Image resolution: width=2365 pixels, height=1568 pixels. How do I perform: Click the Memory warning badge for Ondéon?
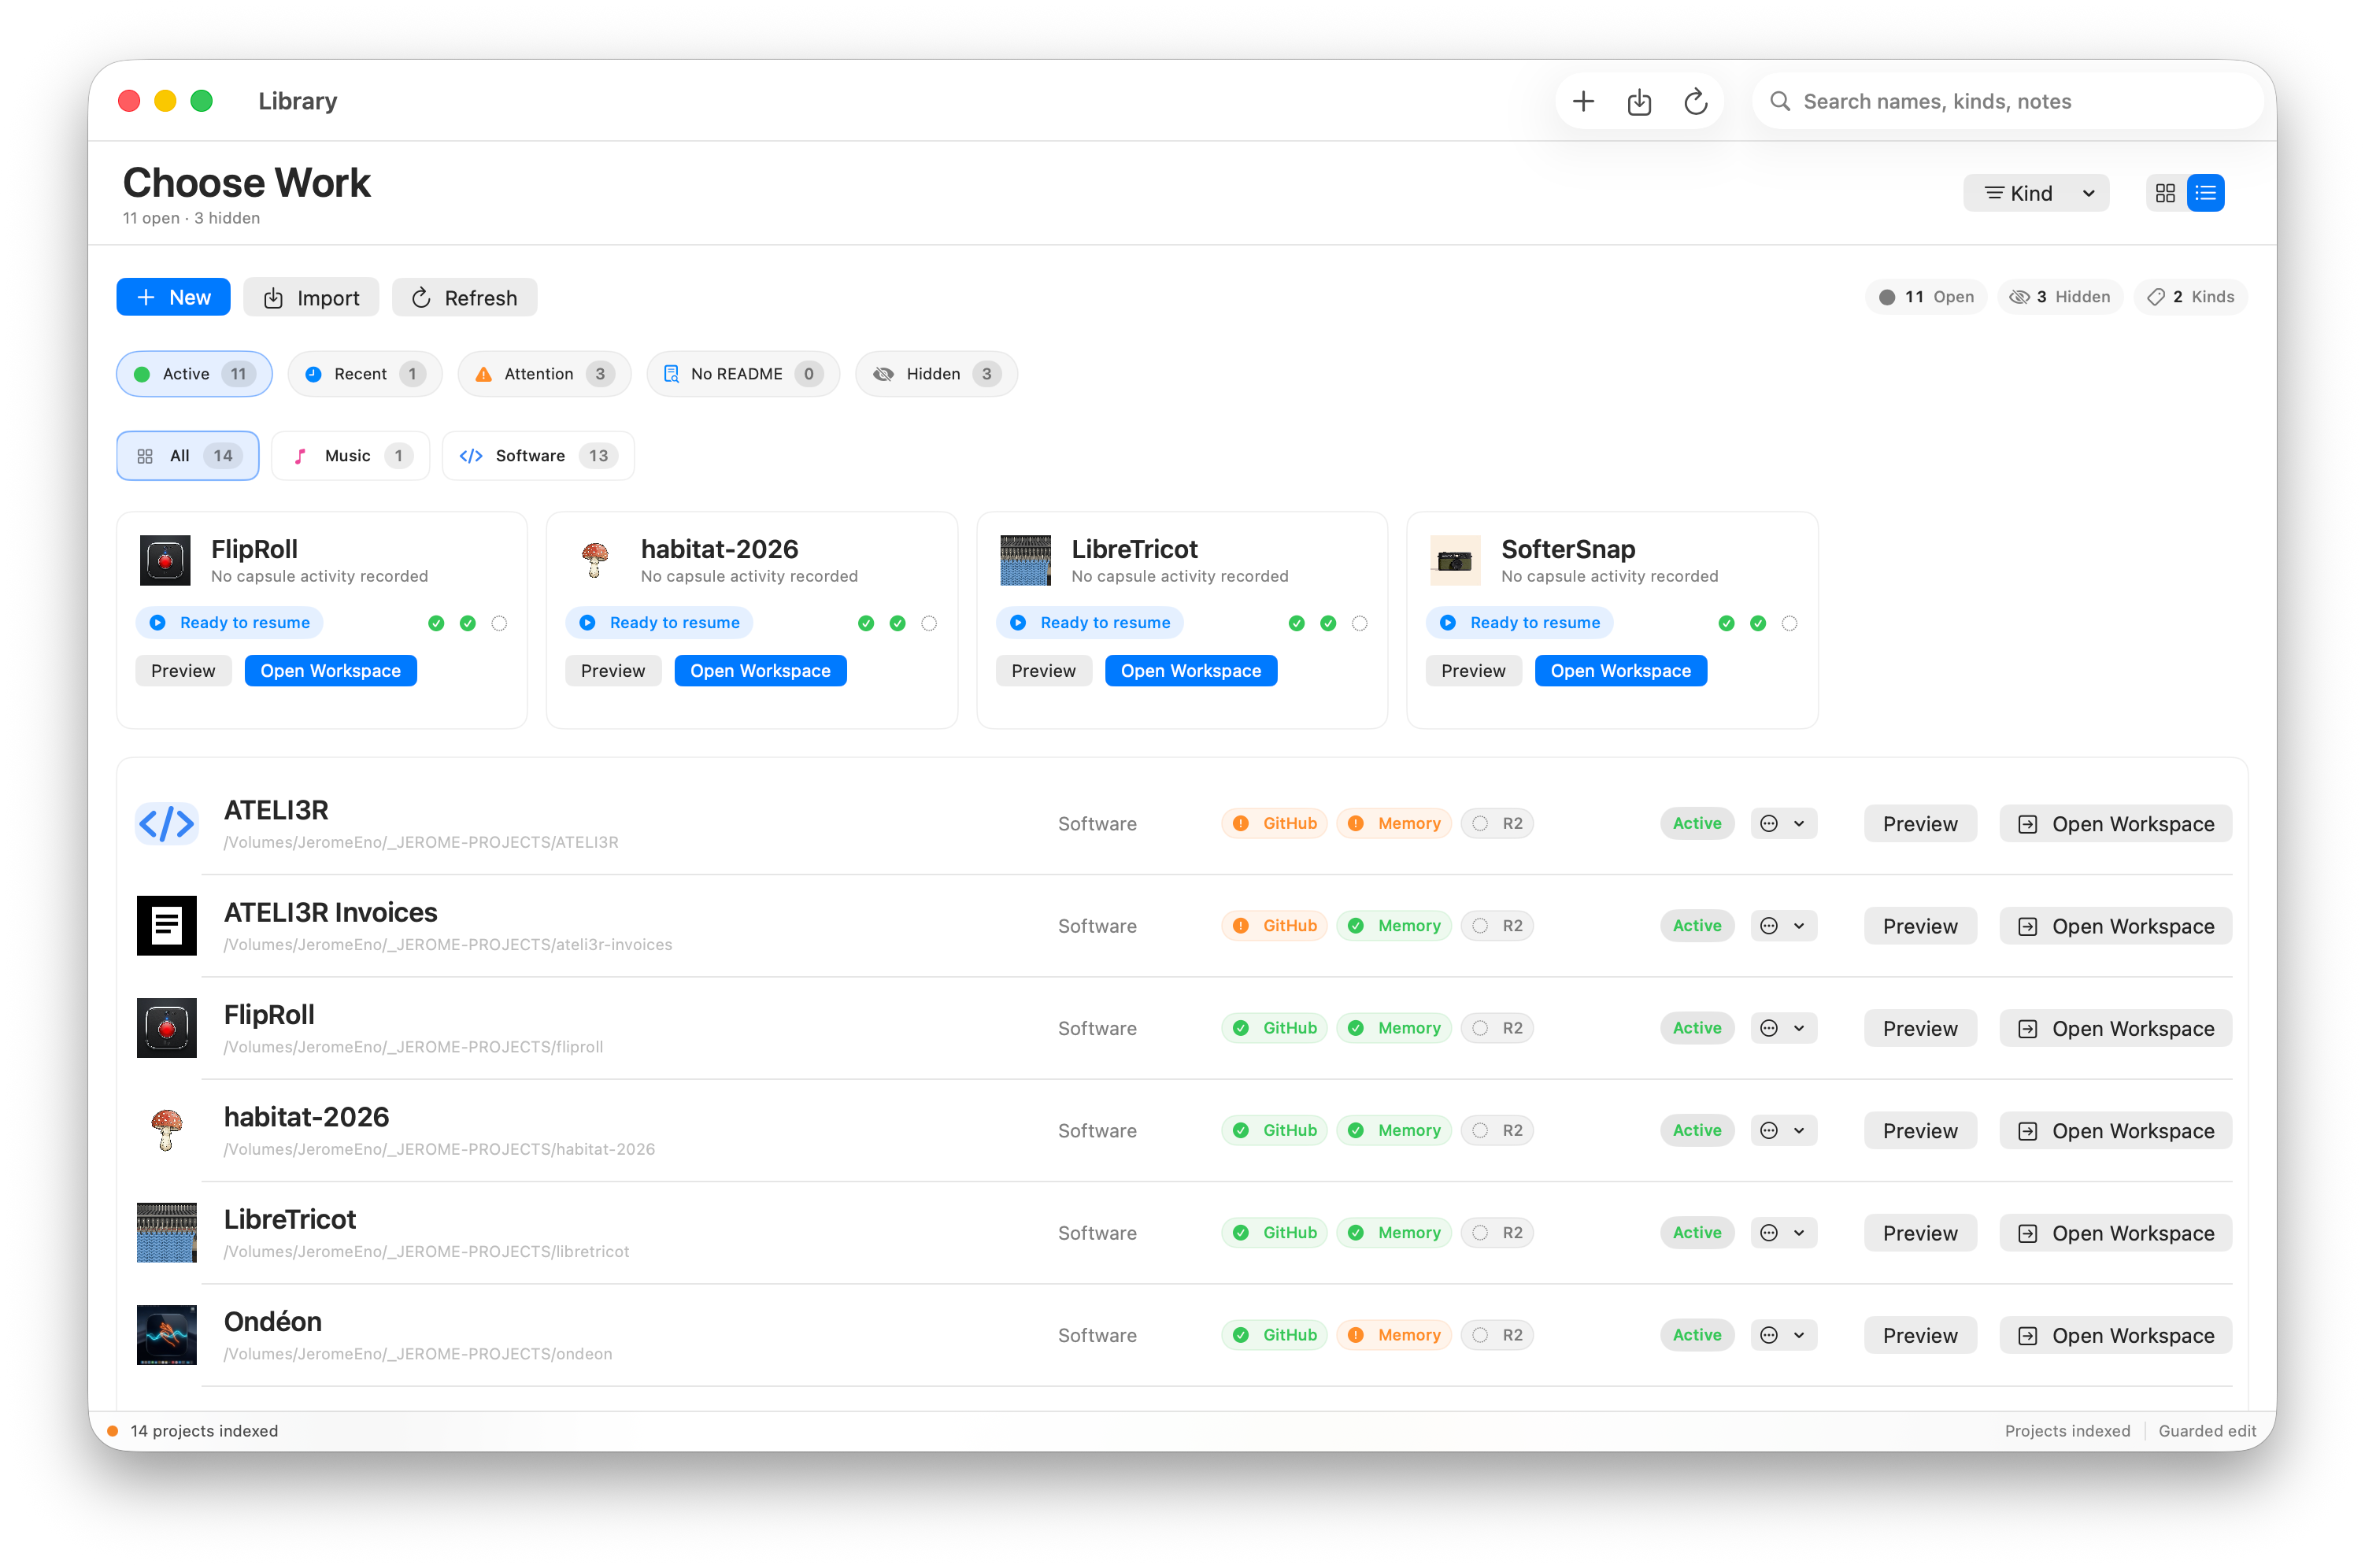point(1395,1335)
